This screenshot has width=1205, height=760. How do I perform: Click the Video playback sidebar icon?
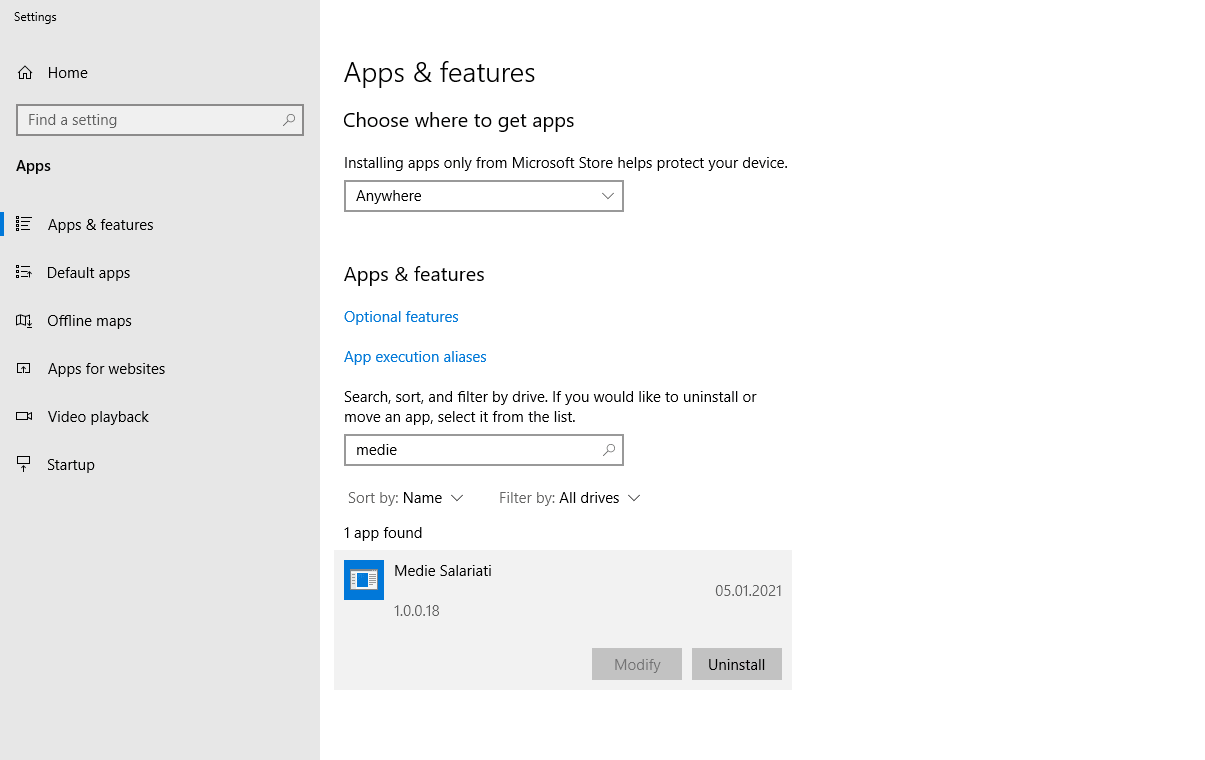[x=24, y=416]
